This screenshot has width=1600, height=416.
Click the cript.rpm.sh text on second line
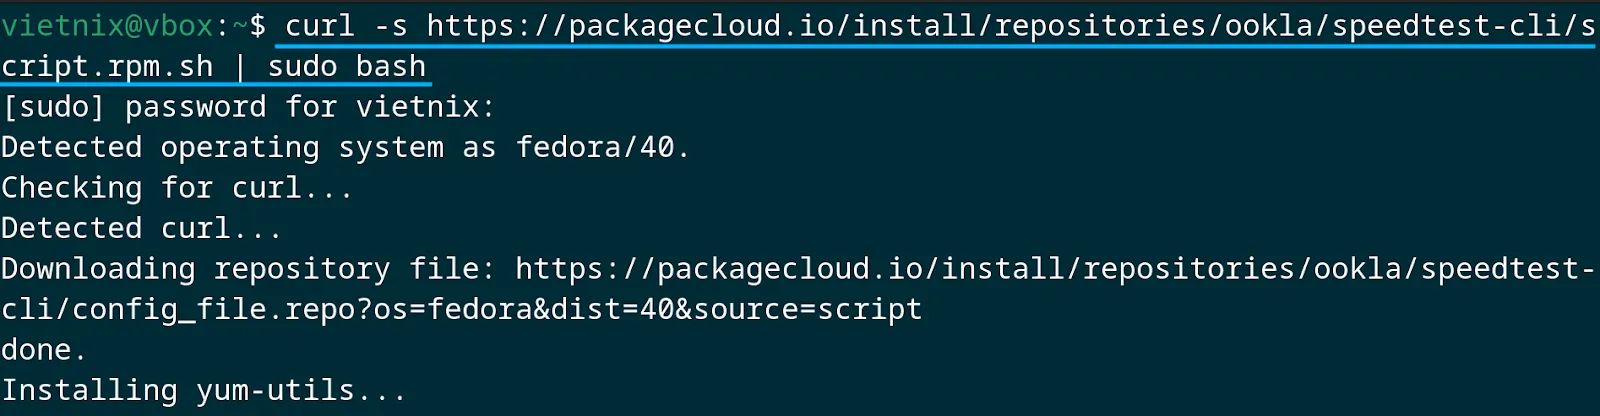(x=107, y=66)
